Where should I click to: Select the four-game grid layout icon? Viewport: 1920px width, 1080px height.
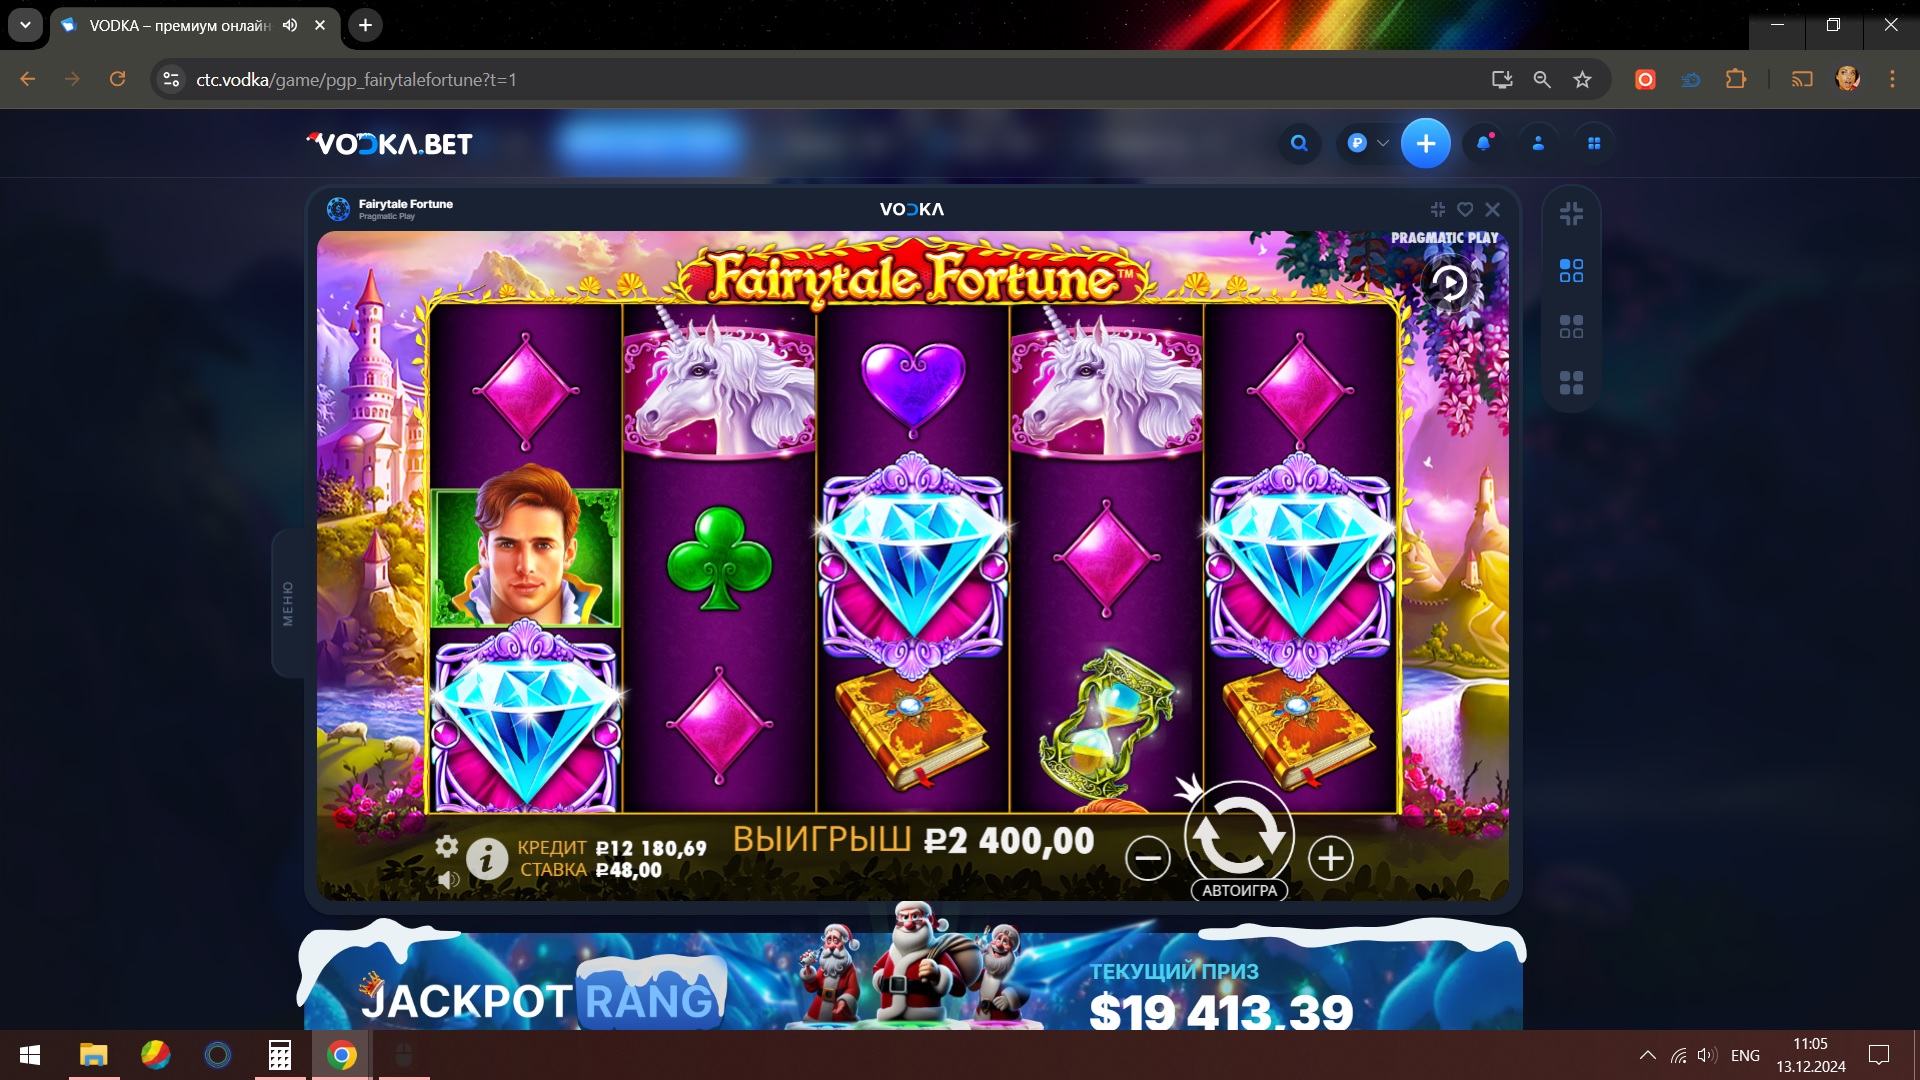pos(1571,383)
